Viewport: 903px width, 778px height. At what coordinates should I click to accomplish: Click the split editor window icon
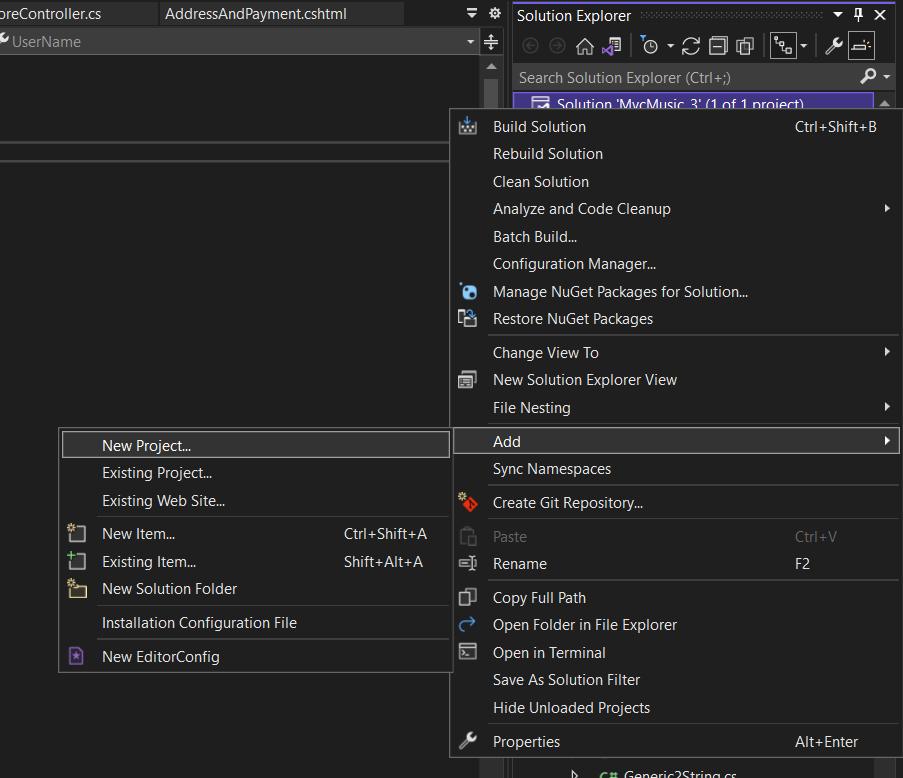coord(490,42)
